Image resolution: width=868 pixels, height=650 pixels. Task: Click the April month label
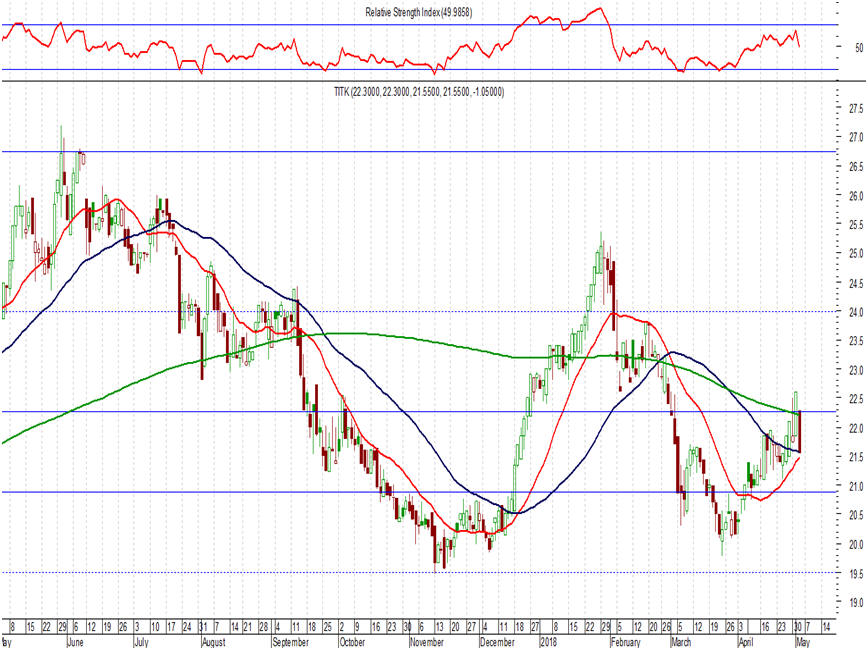[x=746, y=642]
